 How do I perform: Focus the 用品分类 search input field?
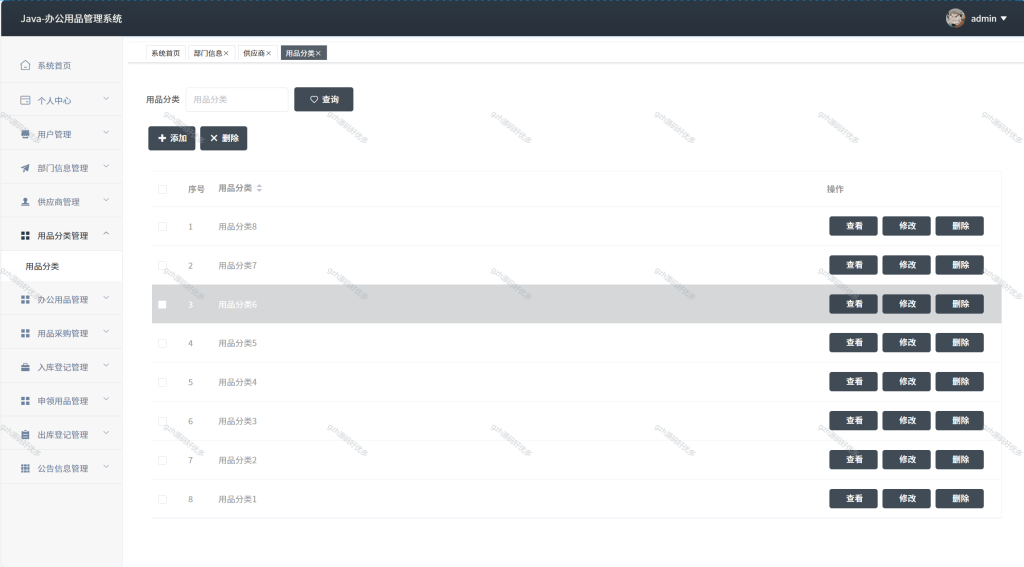point(237,99)
